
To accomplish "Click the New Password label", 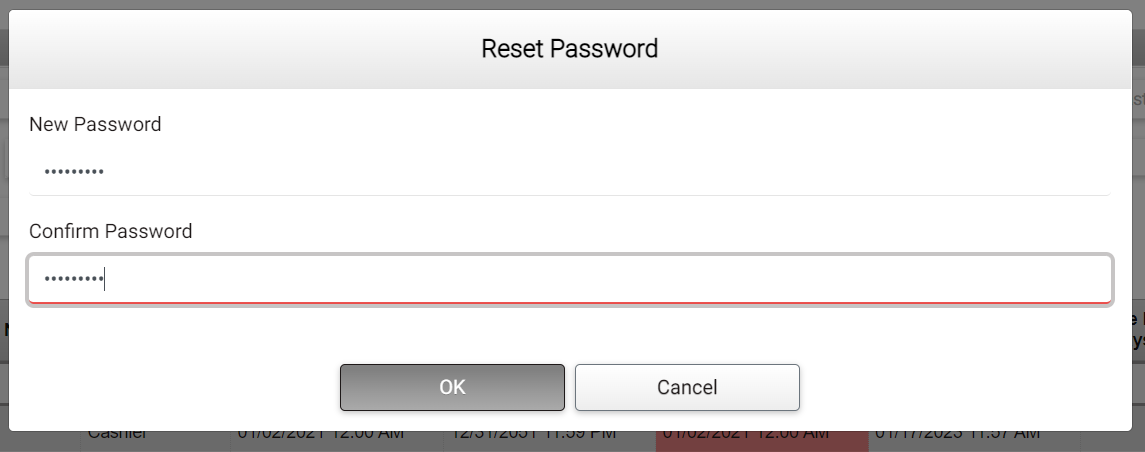I will coord(95,124).
